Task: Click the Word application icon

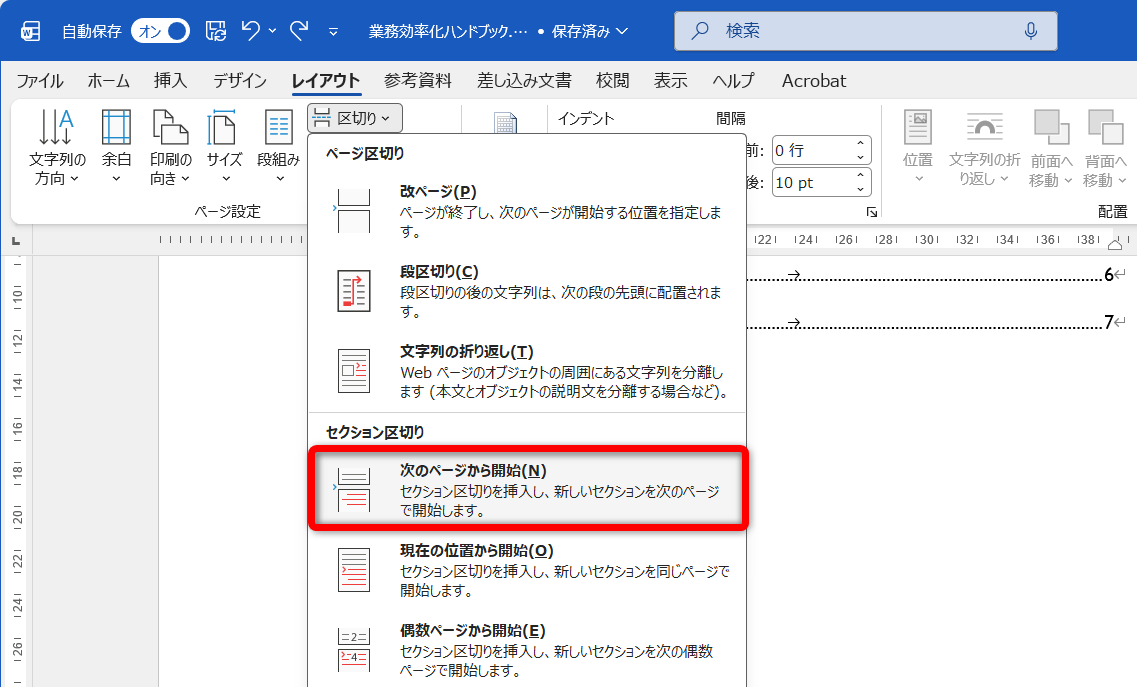Action: coord(30,31)
